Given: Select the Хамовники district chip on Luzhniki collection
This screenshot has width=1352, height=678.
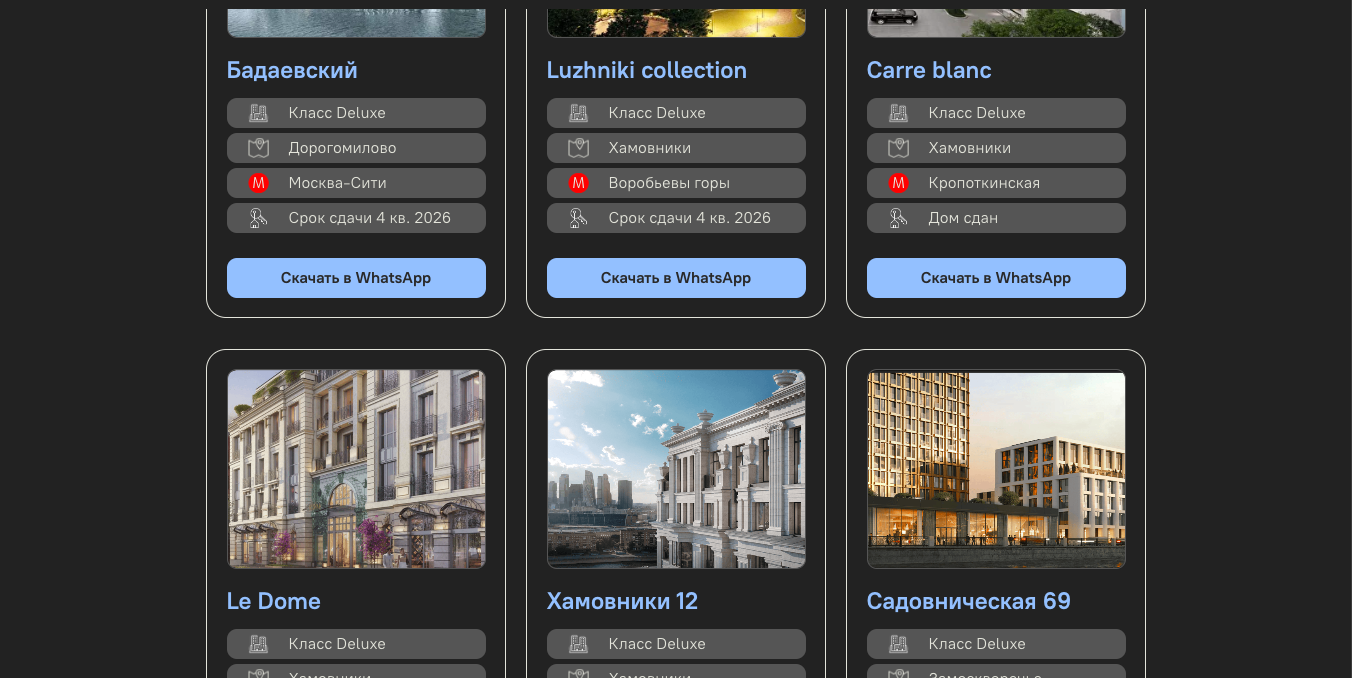Looking at the screenshot, I should coord(676,148).
